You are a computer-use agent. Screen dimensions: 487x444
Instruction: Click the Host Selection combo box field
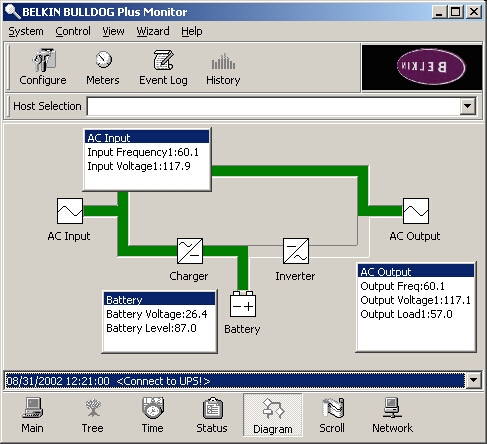pyautogui.click(x=273, y=106)
